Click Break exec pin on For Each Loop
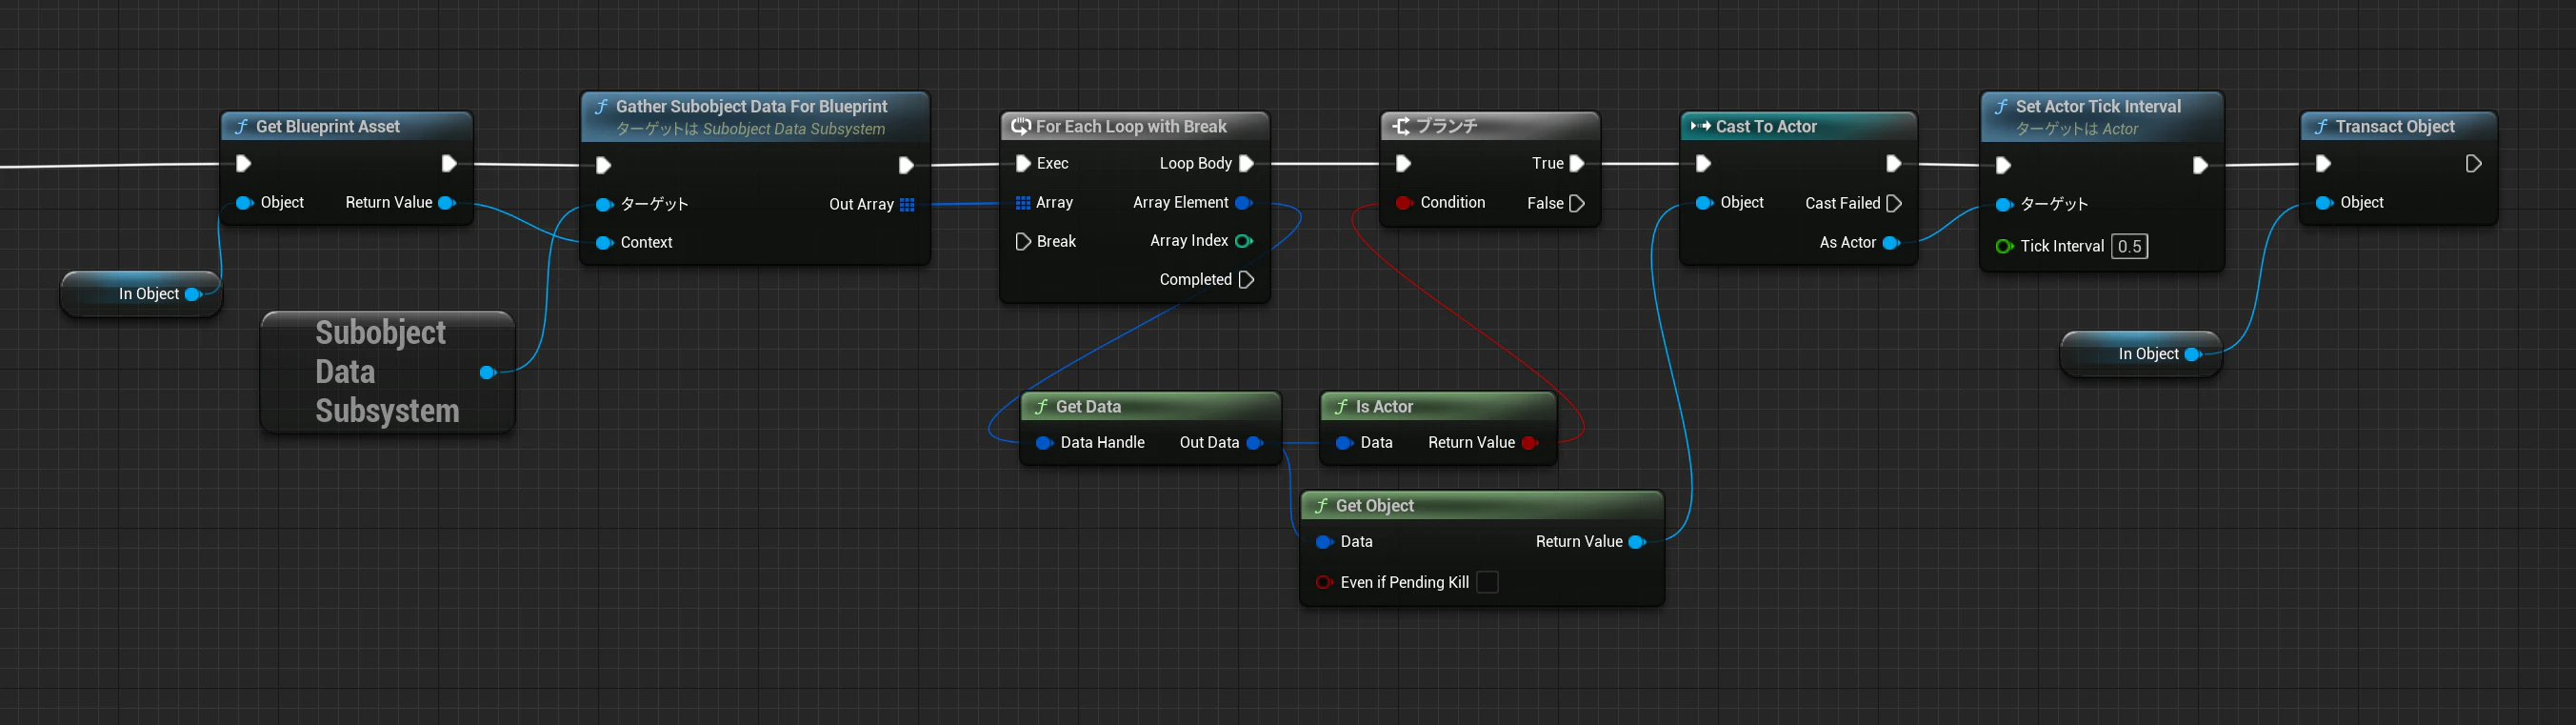 pyautogui.click(x=1023, y=241)
